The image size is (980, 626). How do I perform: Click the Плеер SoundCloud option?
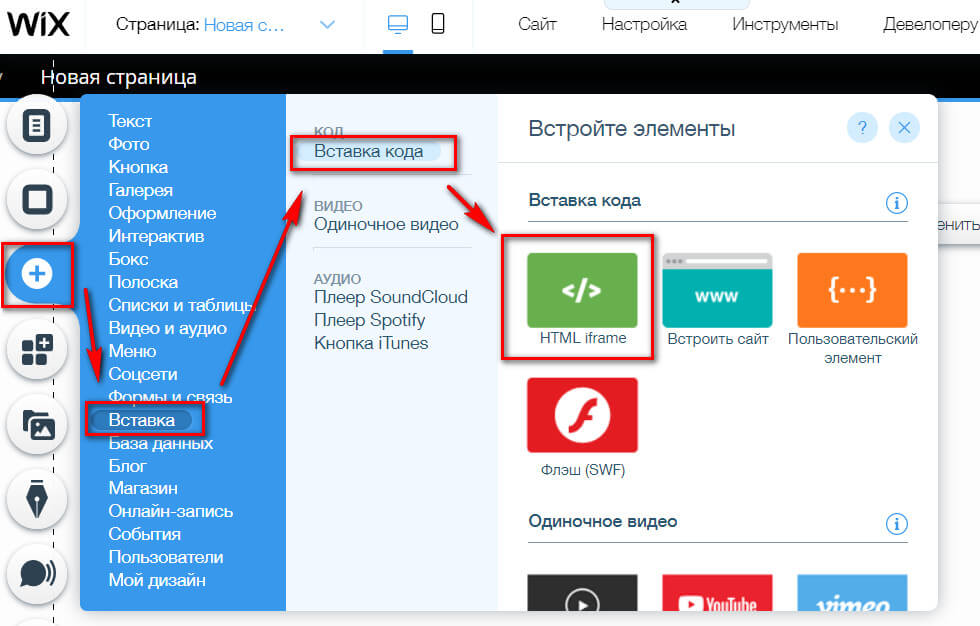point(390,297)
